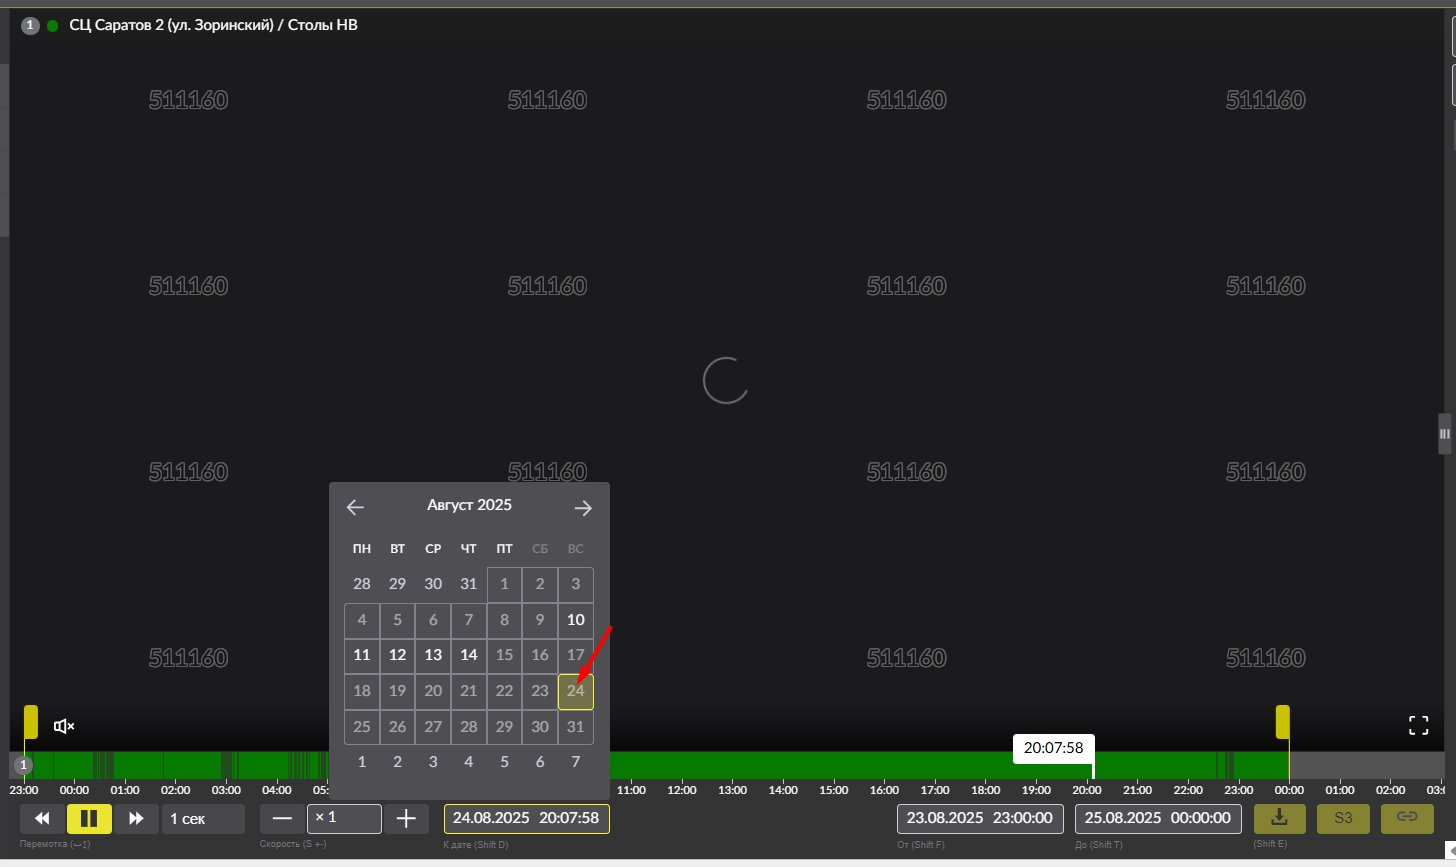
Task: Click the end date field 25.08.2025
Action: [1157, 818]
